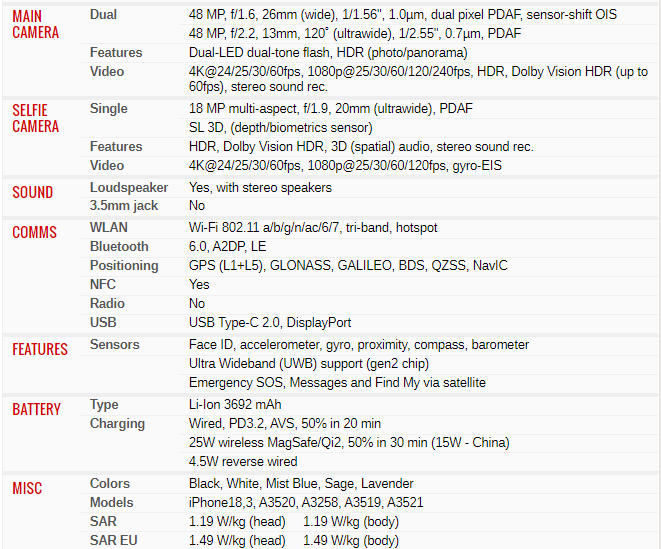This screenshot has width=661, height=549.
Task: Open the SELFIE CAMERA section heading
Action: click(35, 118)
